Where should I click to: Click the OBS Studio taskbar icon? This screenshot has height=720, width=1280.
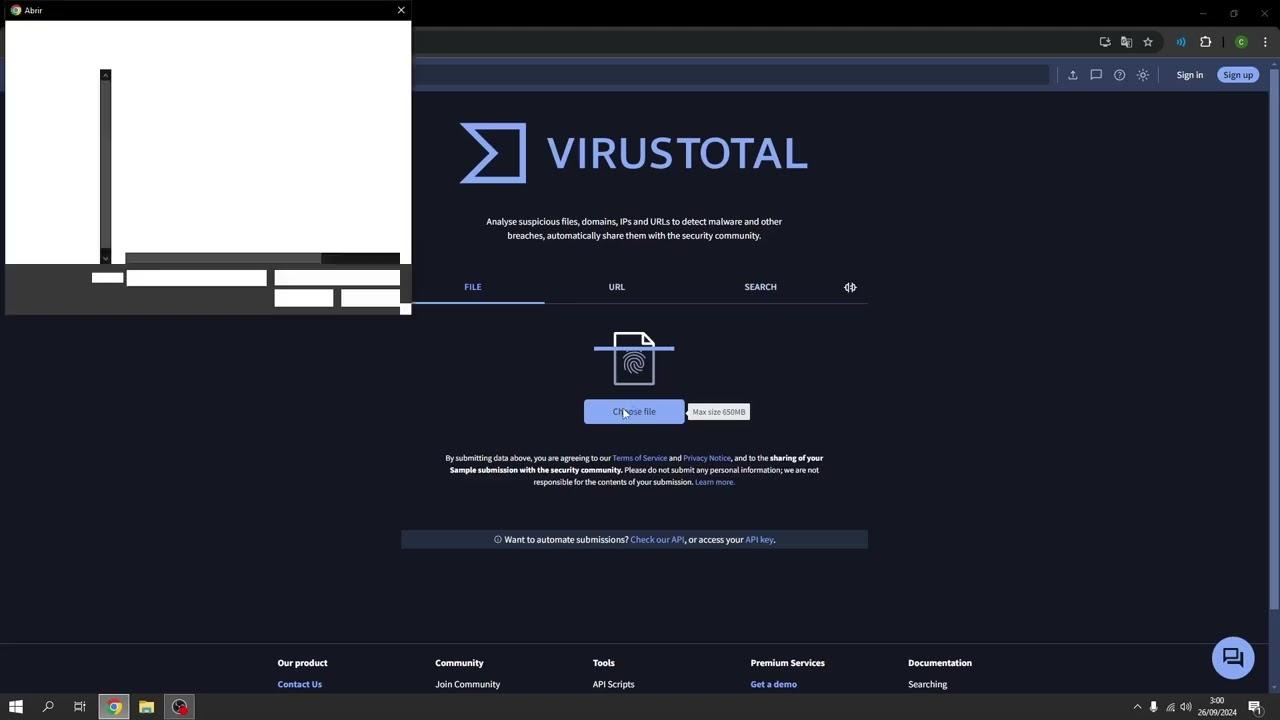point(180,707)
